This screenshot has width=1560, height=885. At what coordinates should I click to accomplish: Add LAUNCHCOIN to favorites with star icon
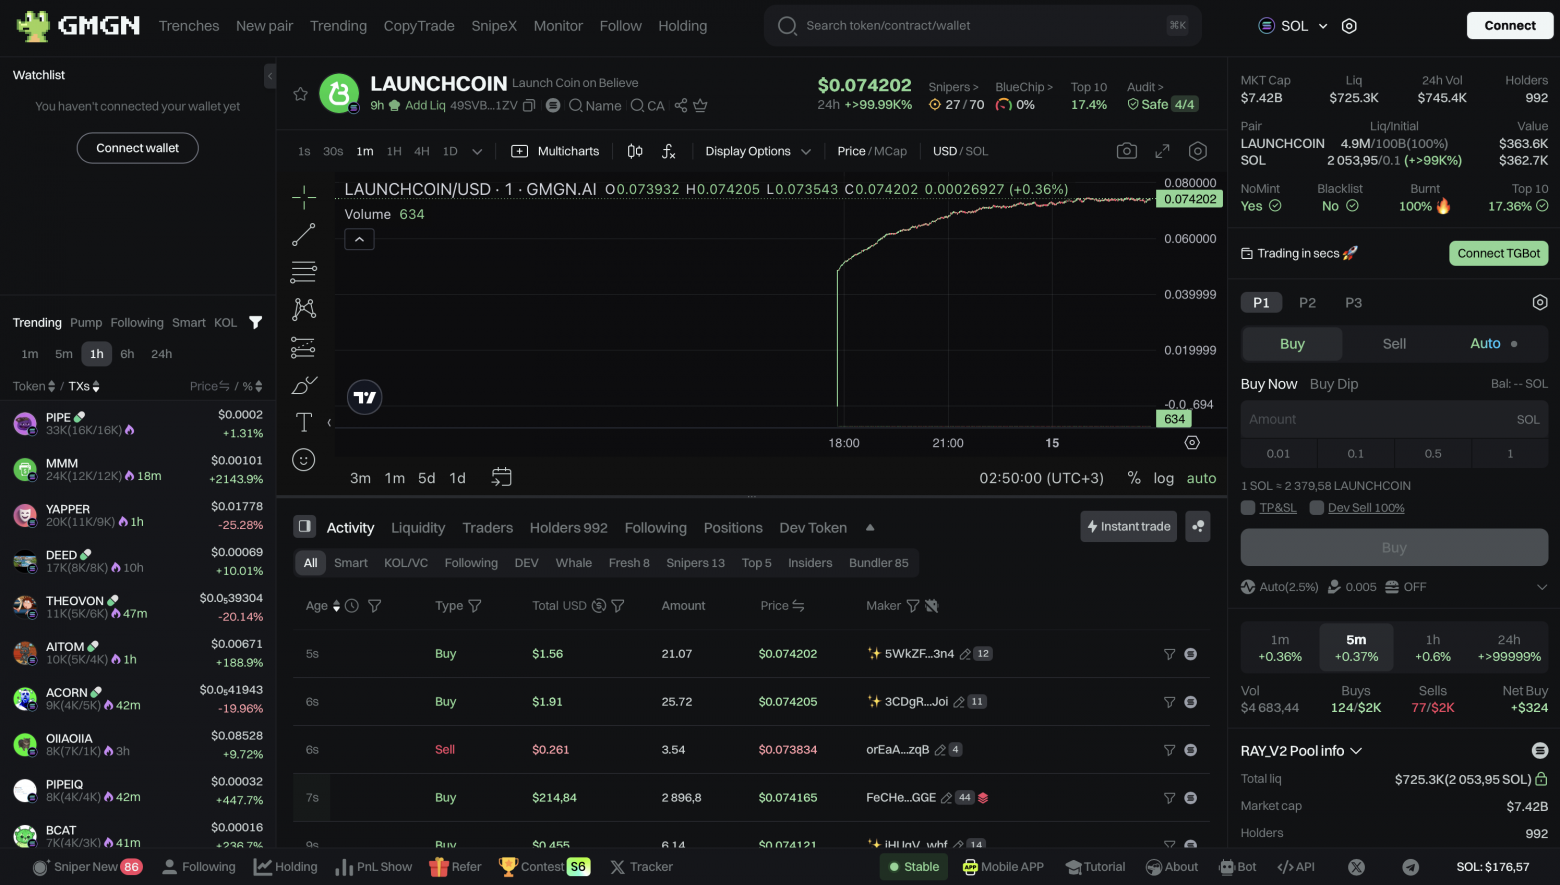(300, 94)
